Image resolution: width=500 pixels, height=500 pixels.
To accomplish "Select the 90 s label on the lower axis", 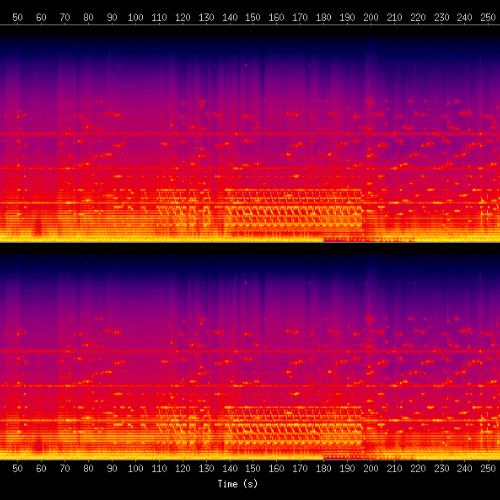I will [x=112, y=468].
